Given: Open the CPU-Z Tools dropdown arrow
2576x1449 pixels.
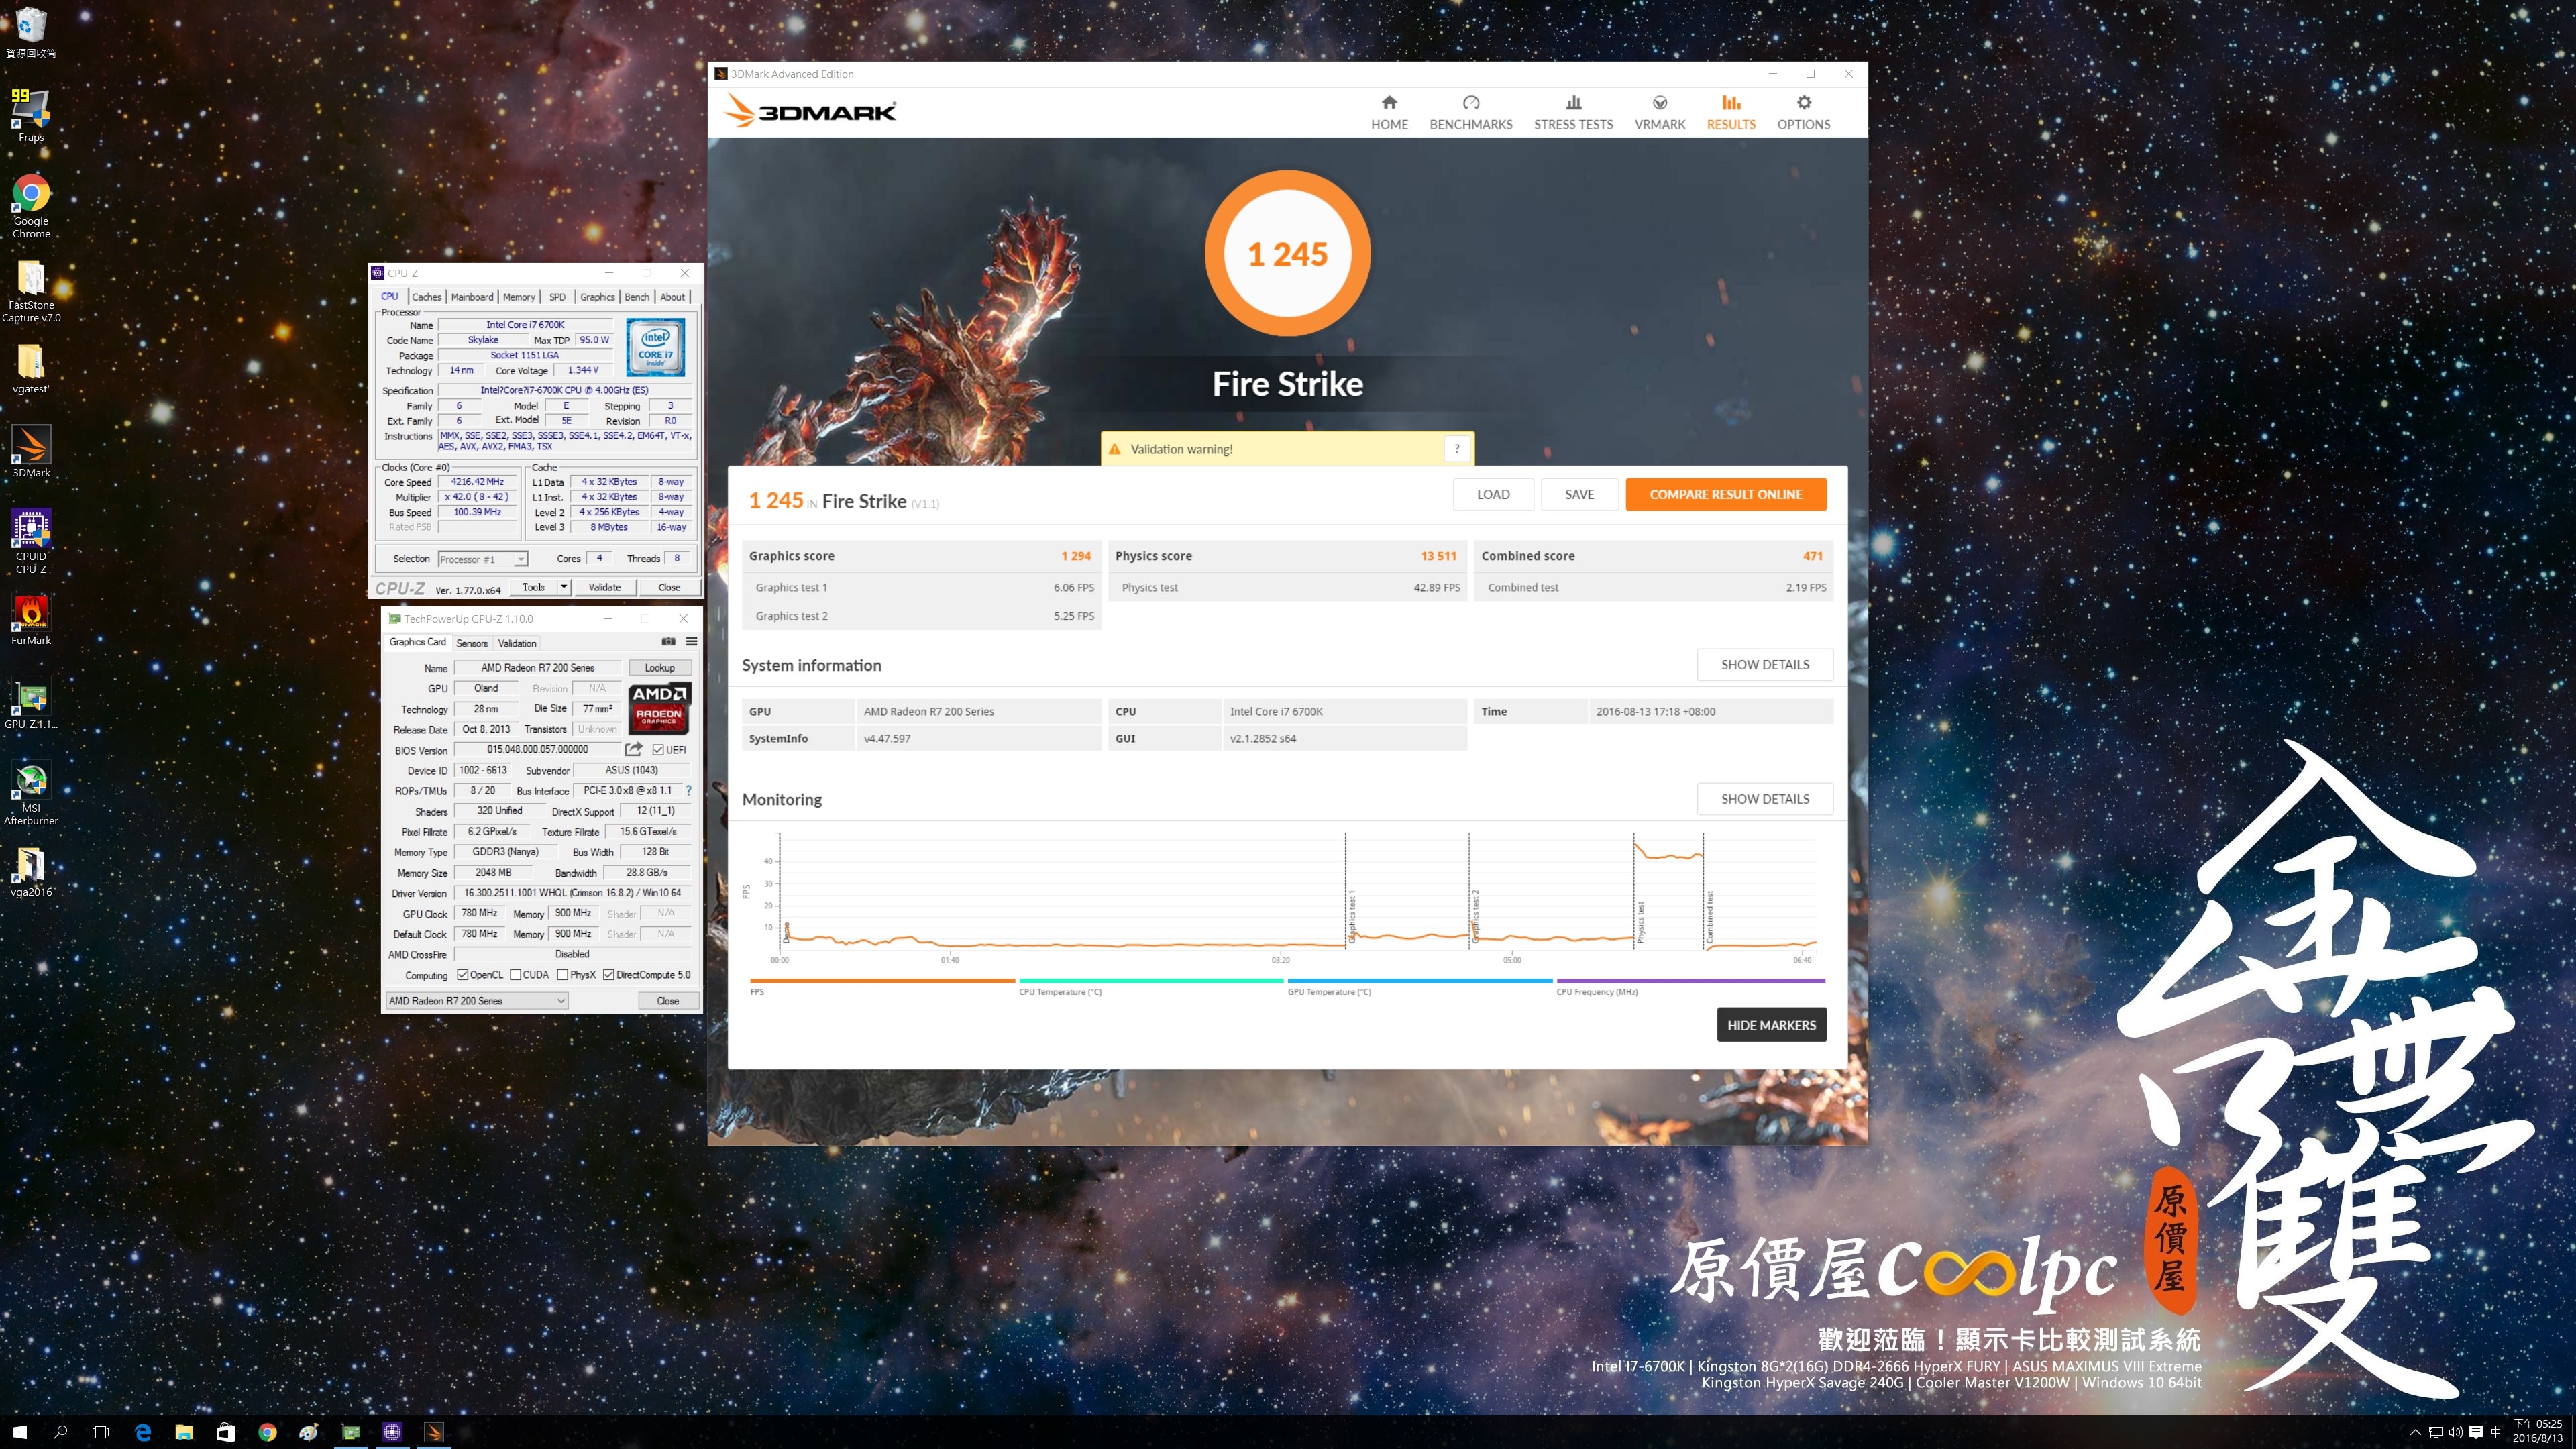Looking at the screenshot, I should pyautogui.click(x=564, y=587).
